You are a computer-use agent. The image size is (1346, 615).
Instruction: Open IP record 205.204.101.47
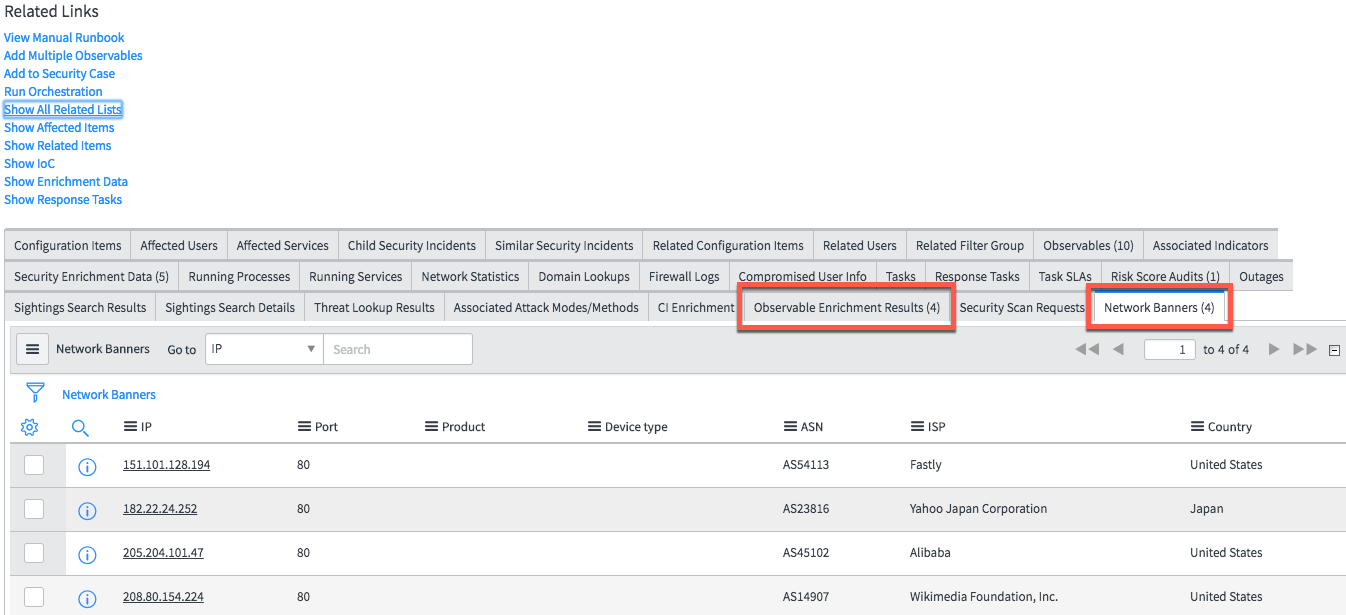pyautogui.click(x=163, y=553)
